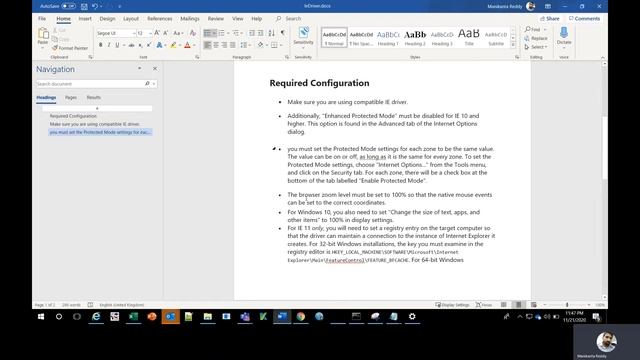Open Excel from the taskbar

pyautogui.click(x=133, y=316)
